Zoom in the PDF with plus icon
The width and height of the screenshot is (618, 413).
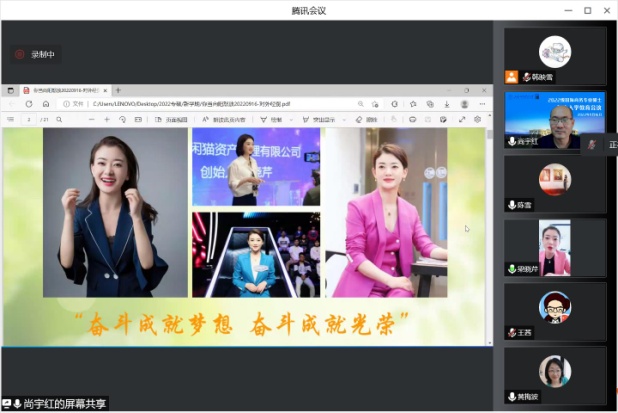pyautogui.click(x=106, y=119)
